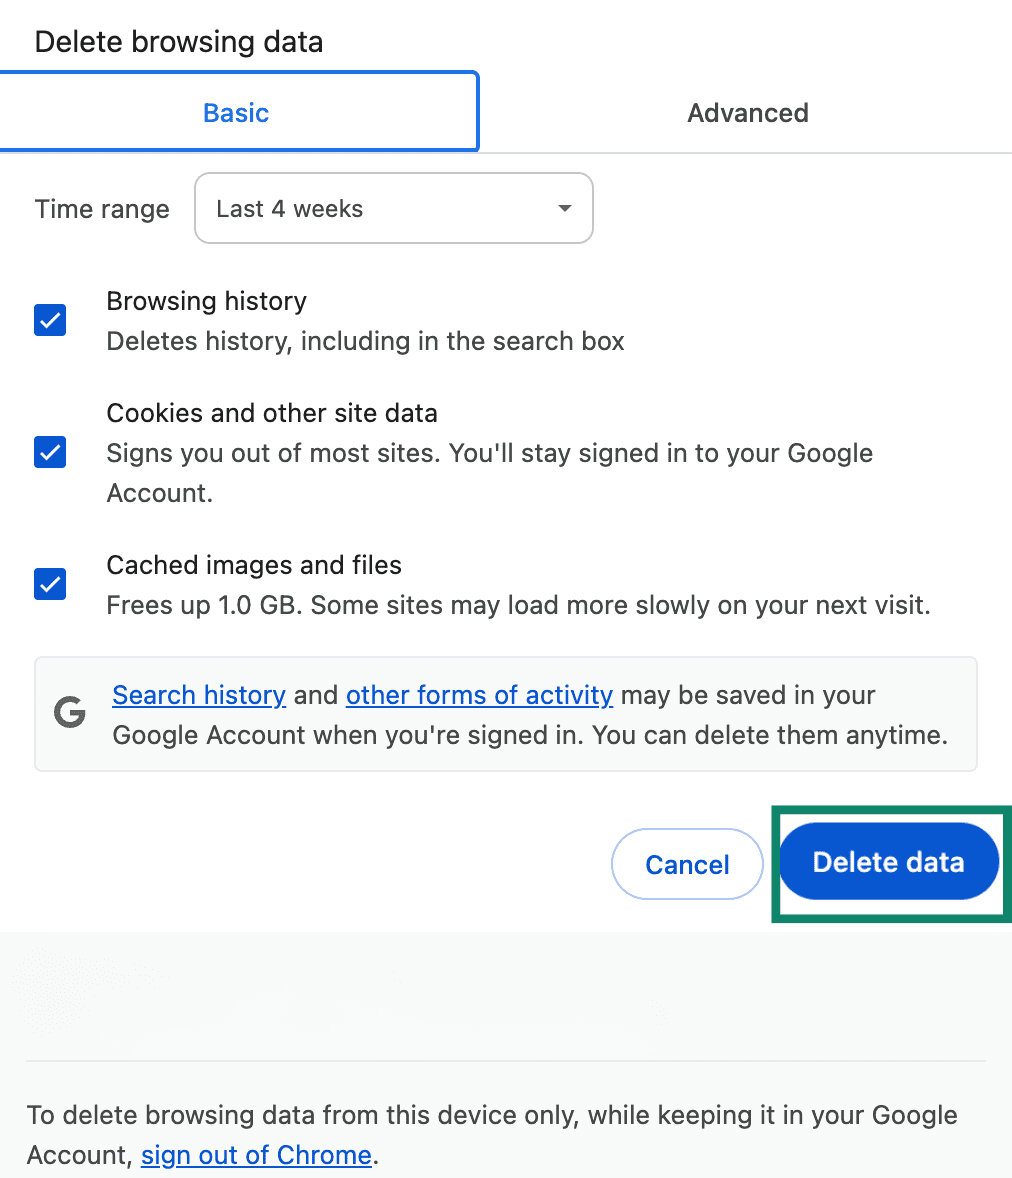Open the other forms of activity link
Image resolution: width=1012 pixels, height=1178 pixels.
pyautogui.click(x=479, y=695)
